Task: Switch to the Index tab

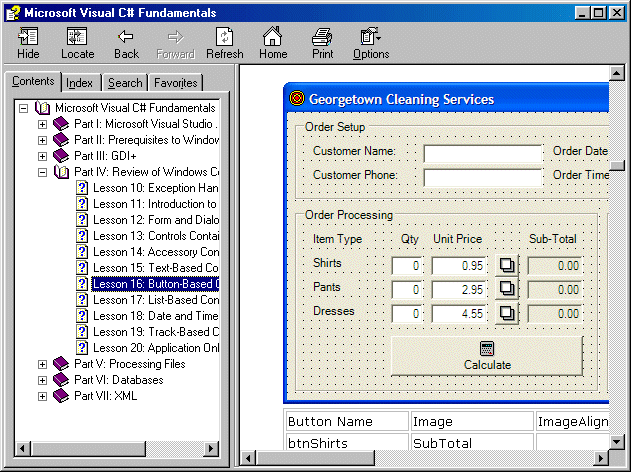Action: click(80, 83)
